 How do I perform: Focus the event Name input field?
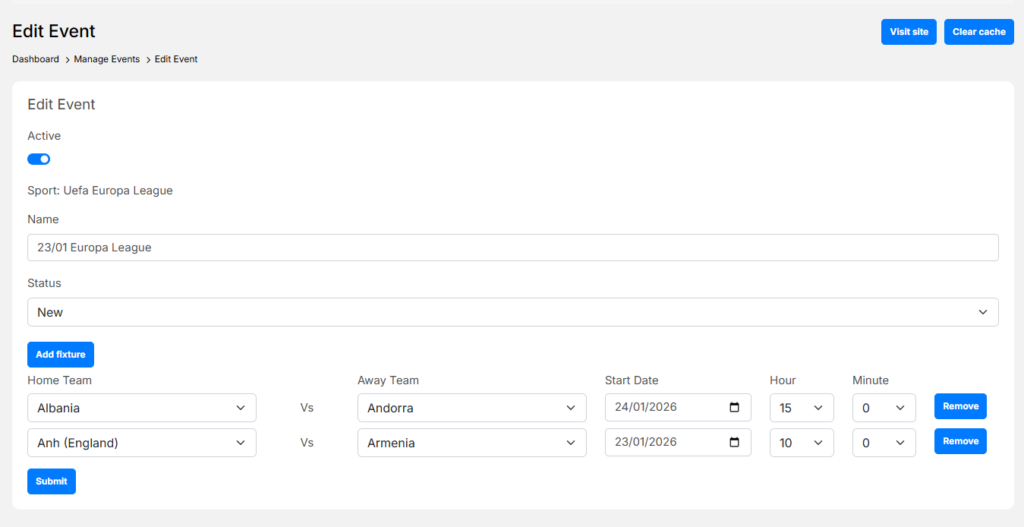(x=512, y=247)
